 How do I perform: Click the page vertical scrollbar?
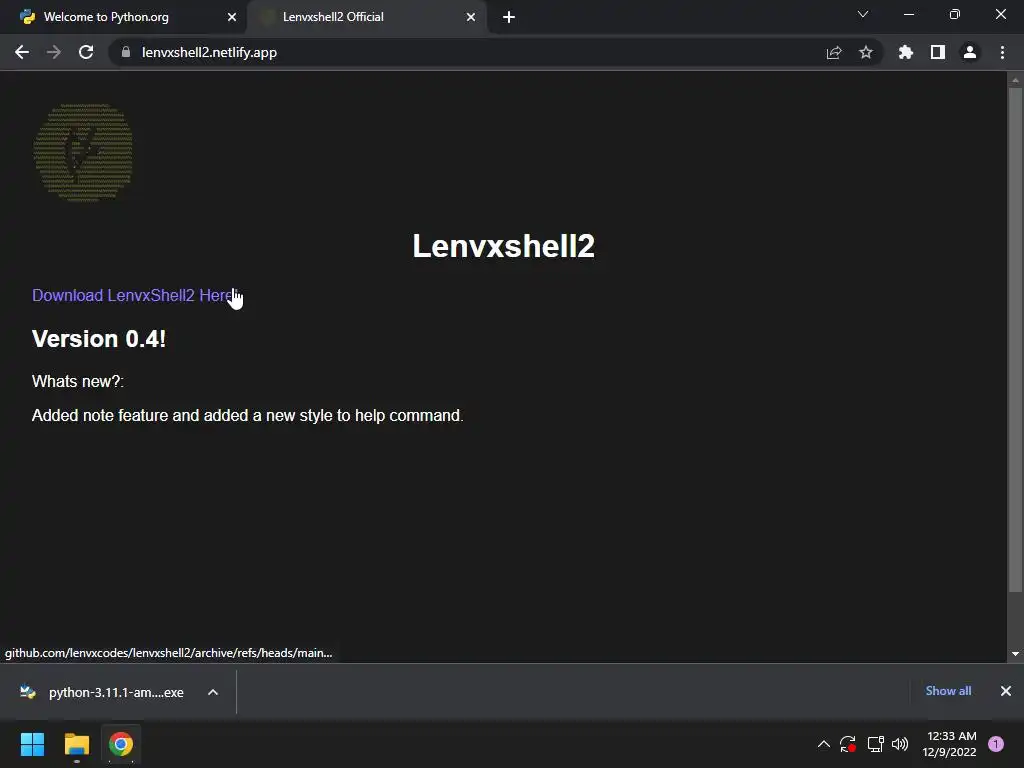pos(1015,340)
